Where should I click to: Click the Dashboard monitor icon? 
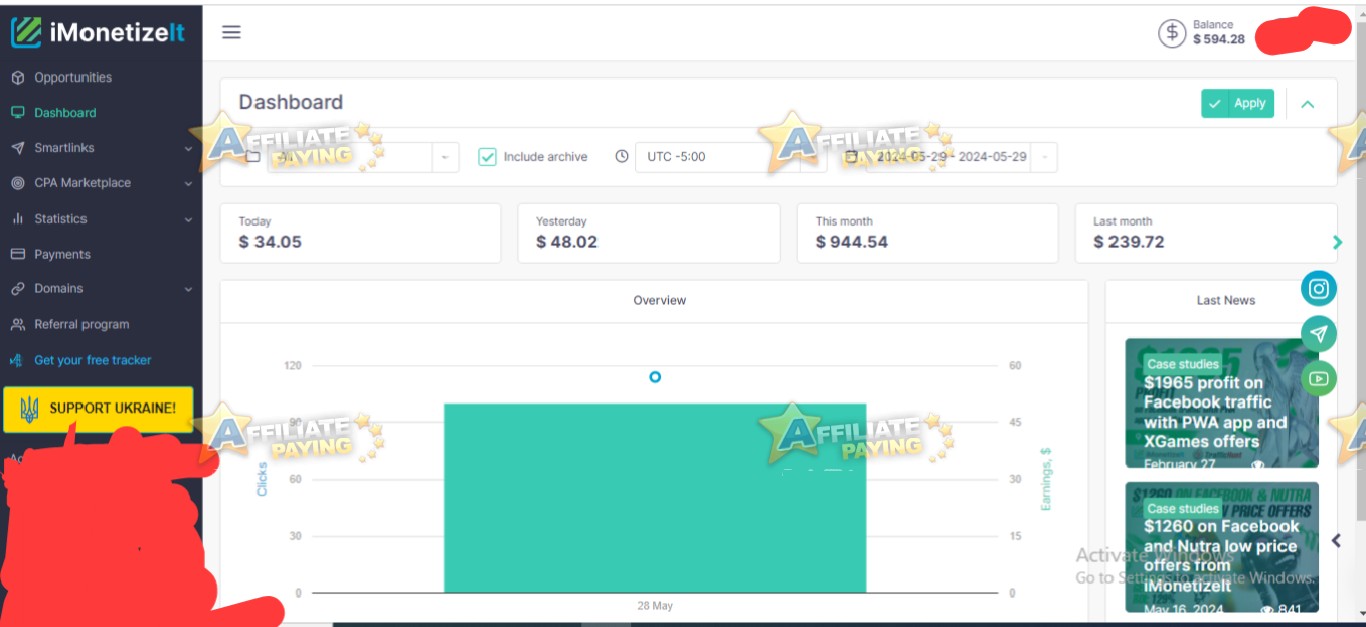(17, 113)
